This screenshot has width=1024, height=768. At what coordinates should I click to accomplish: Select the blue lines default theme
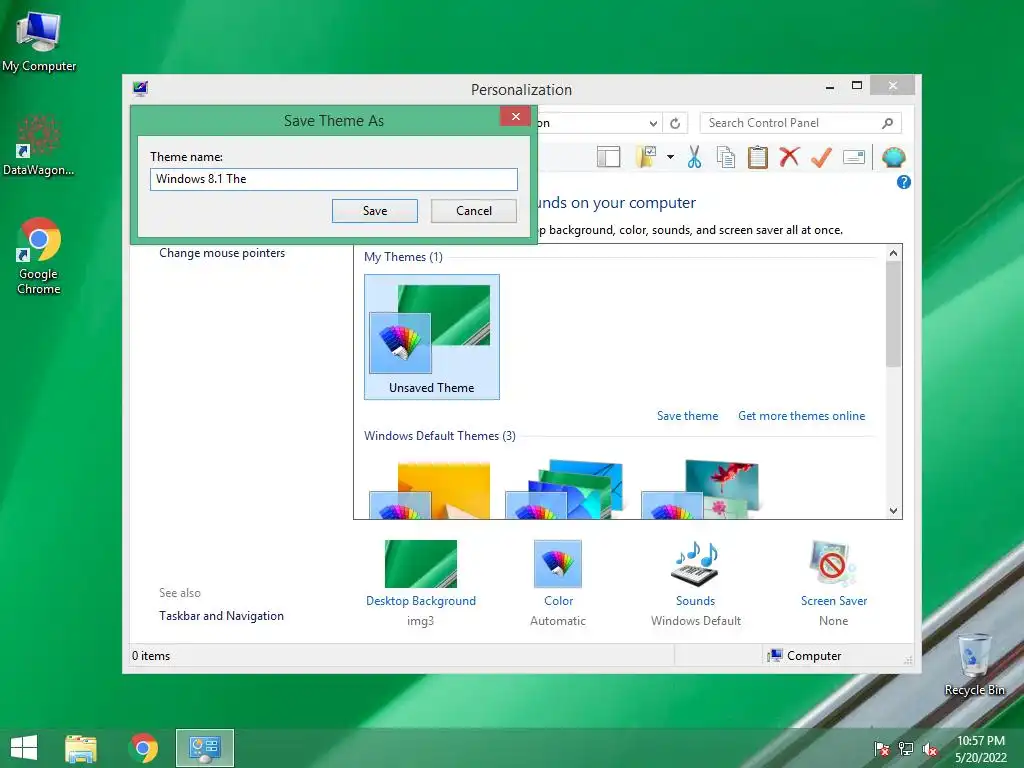[x=564, y=490]
